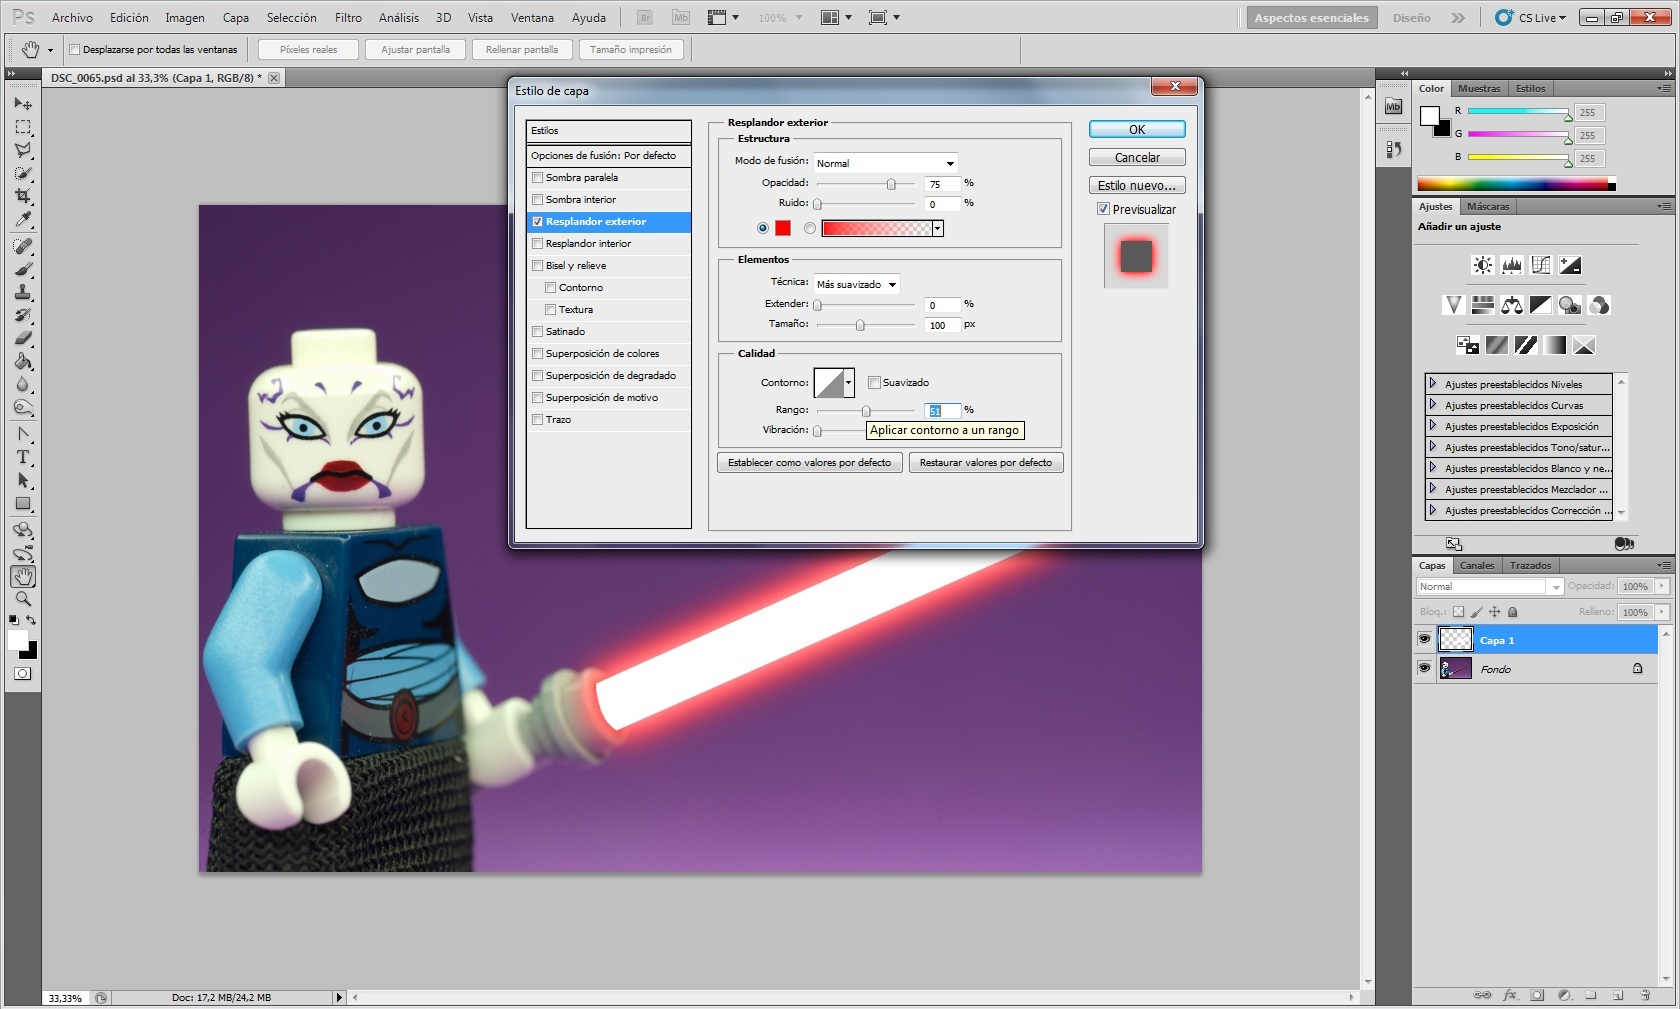Image resolution: width=1680 pixels, height=1009 pixels.
Task: Select the gradient radio button
Action: click(809, 228)
